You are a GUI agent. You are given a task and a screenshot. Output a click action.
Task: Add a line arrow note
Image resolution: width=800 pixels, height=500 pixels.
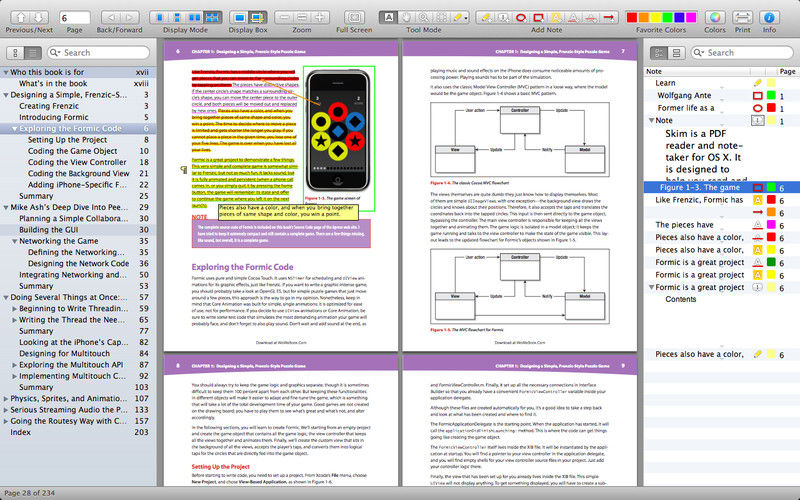click(608, 17)
